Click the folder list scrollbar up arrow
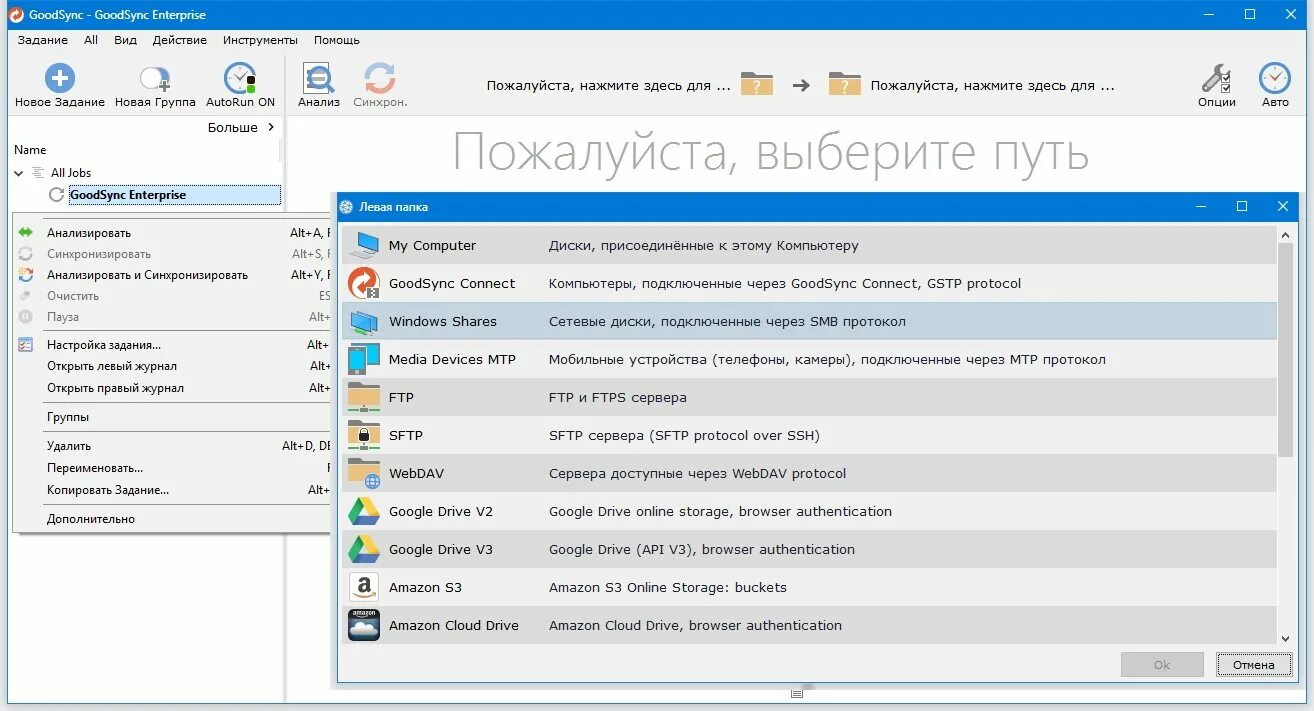Screen dimensions: 1314x711 pos(1284,235)
